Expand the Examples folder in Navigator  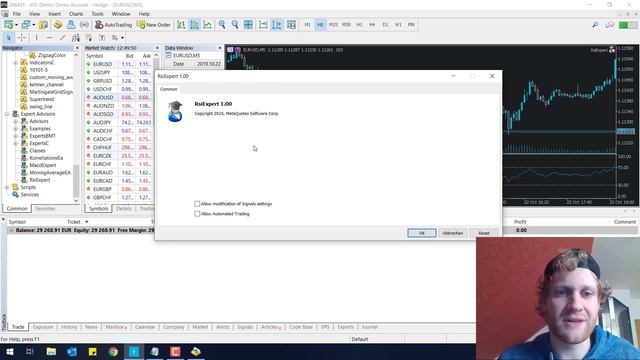point(16,129)
